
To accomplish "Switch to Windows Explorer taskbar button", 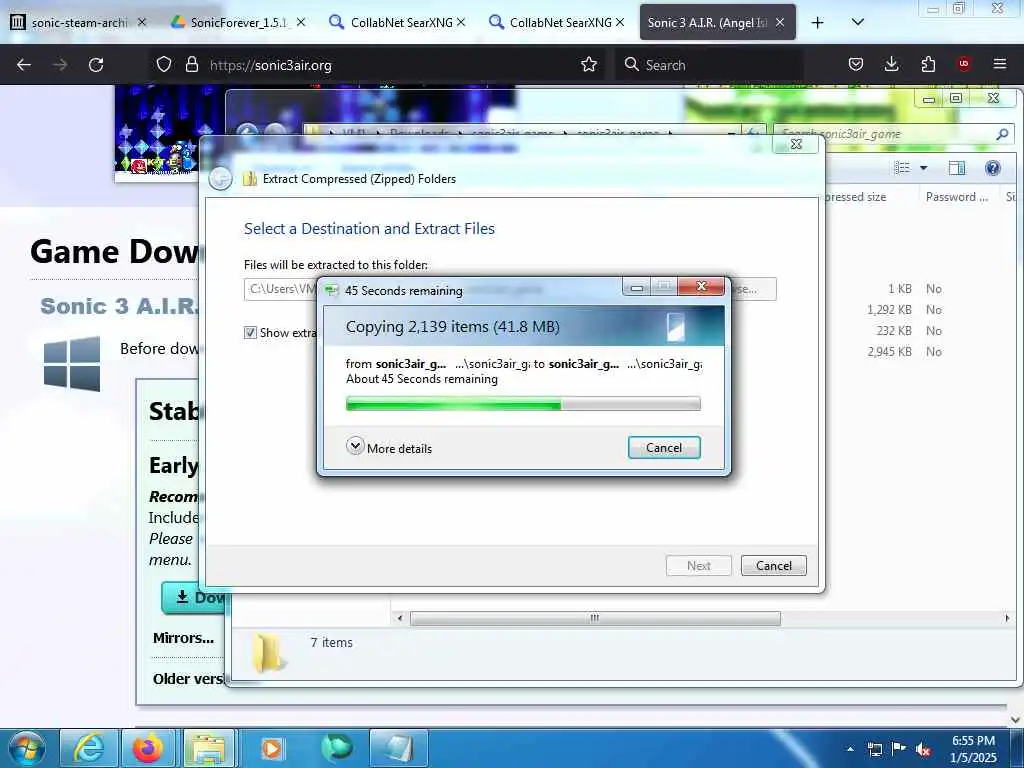I will (x=208, y=748).
